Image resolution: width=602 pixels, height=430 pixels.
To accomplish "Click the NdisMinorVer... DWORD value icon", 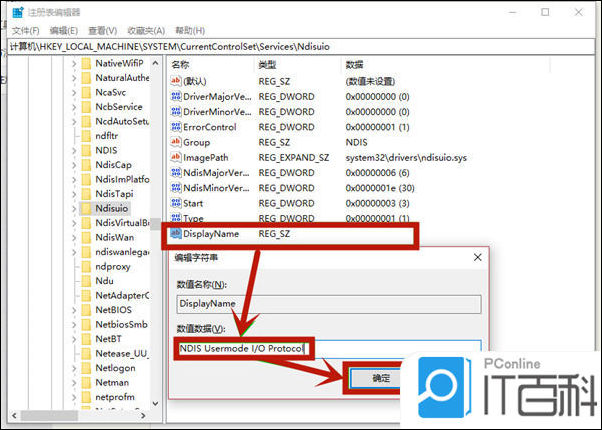I will [x=176, y=188].
